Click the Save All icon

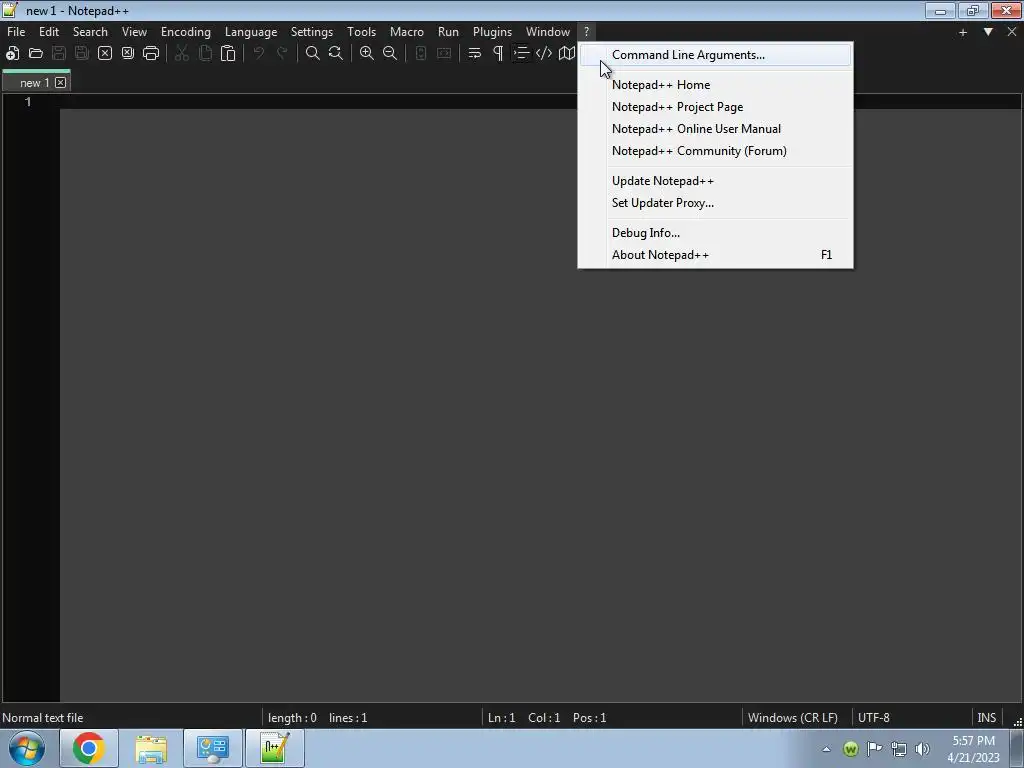pos(82,54)
